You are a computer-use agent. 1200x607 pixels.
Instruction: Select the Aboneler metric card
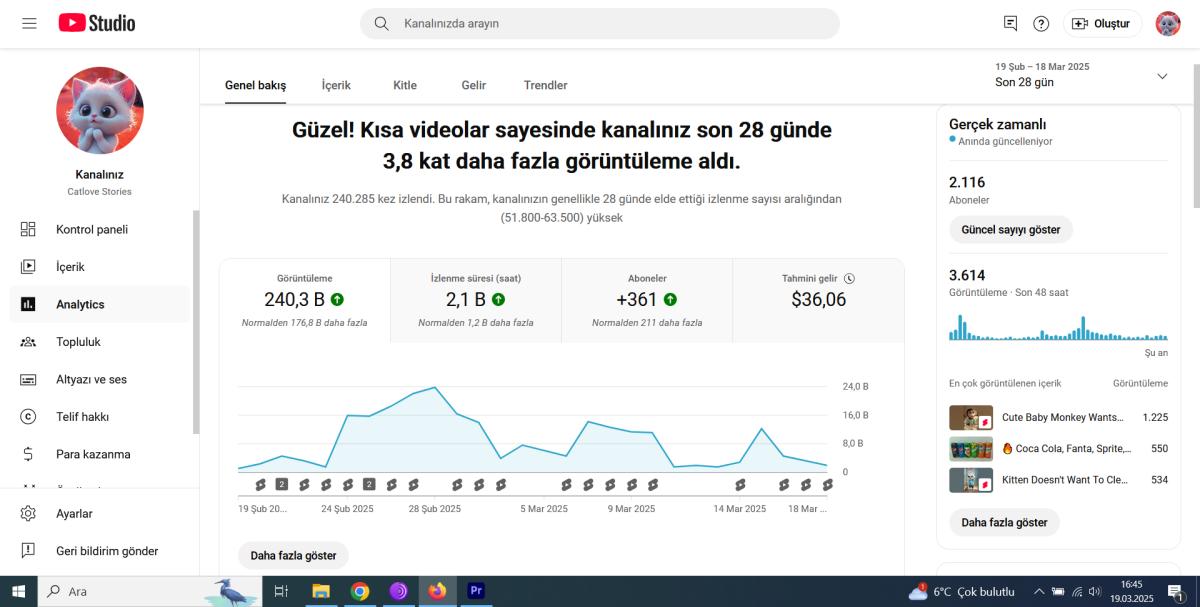click(647, 300)
